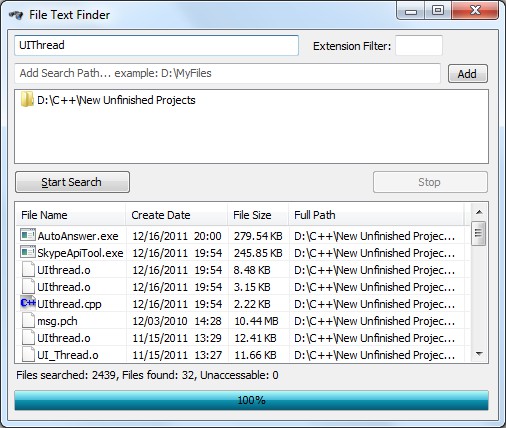Click the SkypeApiTool.exe file icon
The image size is (506, 428).
pyautogui.click(x=28, y=252)
